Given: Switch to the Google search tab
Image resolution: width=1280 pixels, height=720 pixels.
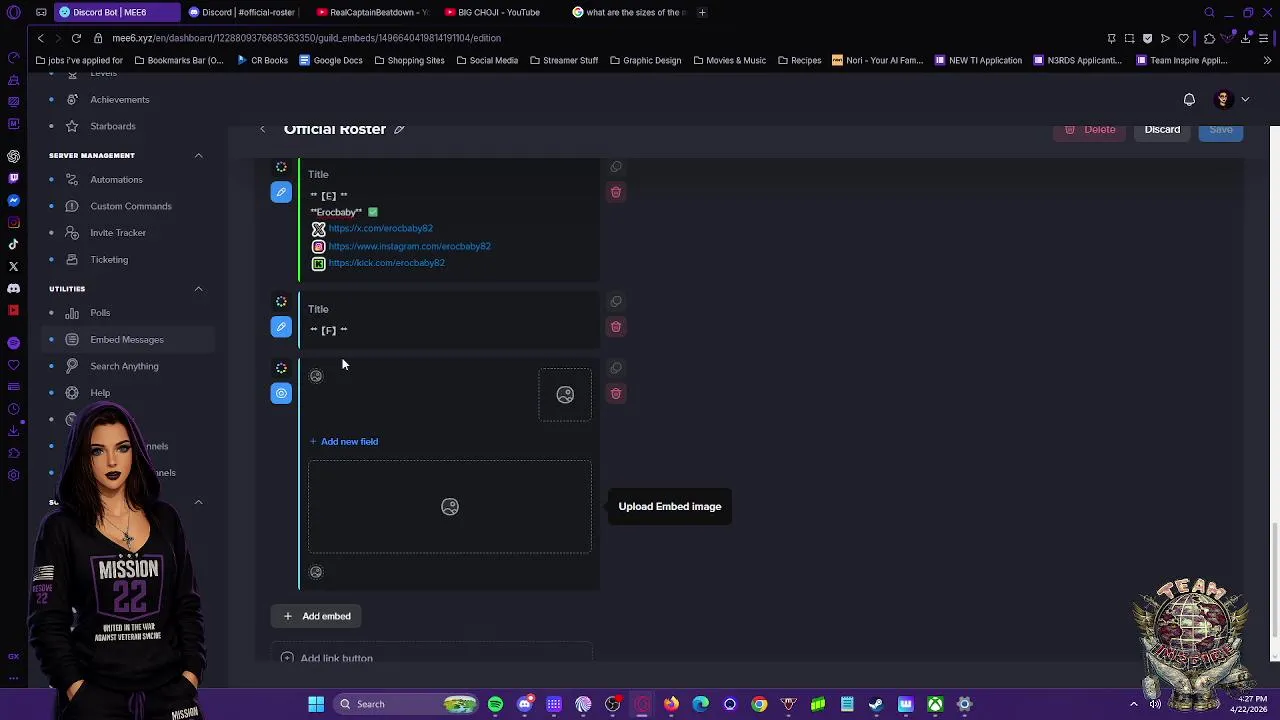Looking at the screenshot, I should [x=630, y=12].
